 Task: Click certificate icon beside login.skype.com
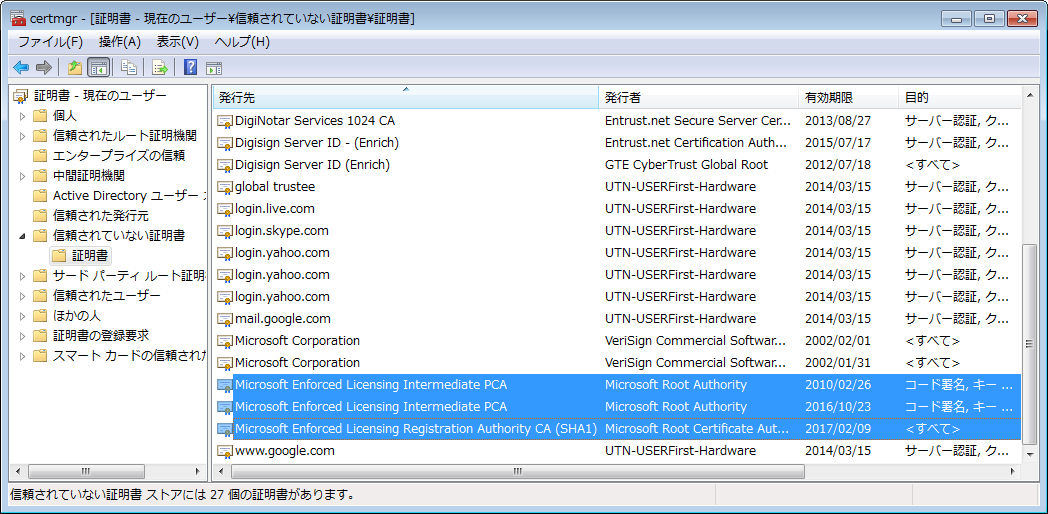225,231
